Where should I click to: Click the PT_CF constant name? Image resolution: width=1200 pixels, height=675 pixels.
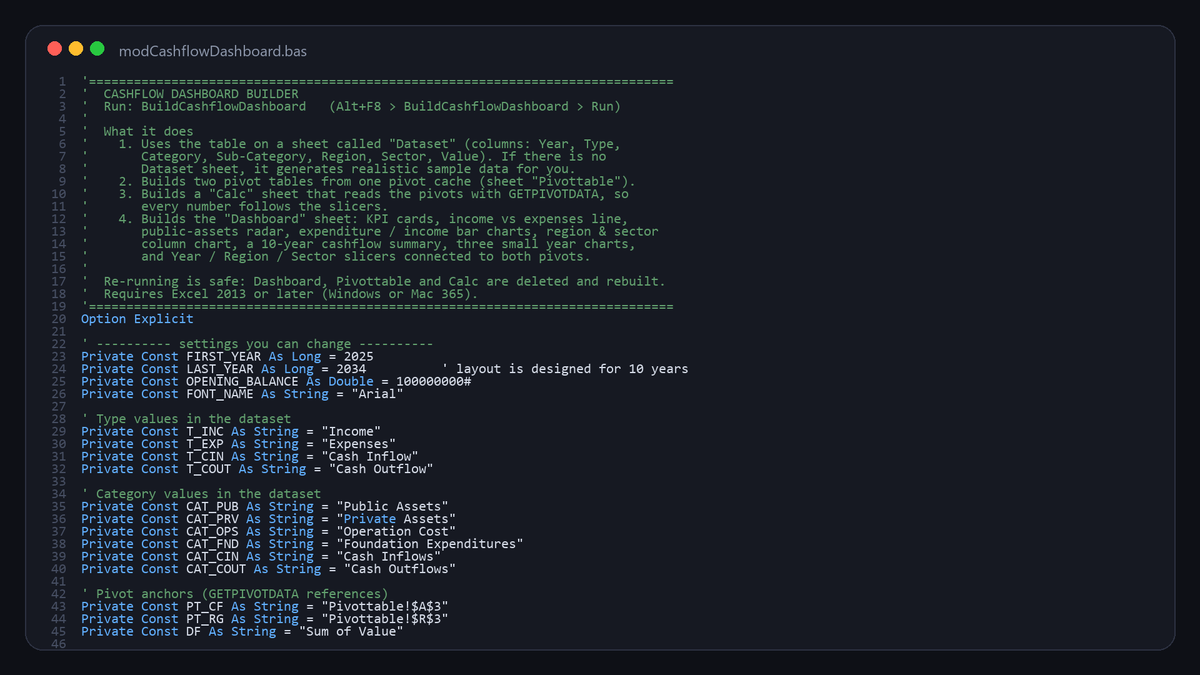(x=205, y=606)
